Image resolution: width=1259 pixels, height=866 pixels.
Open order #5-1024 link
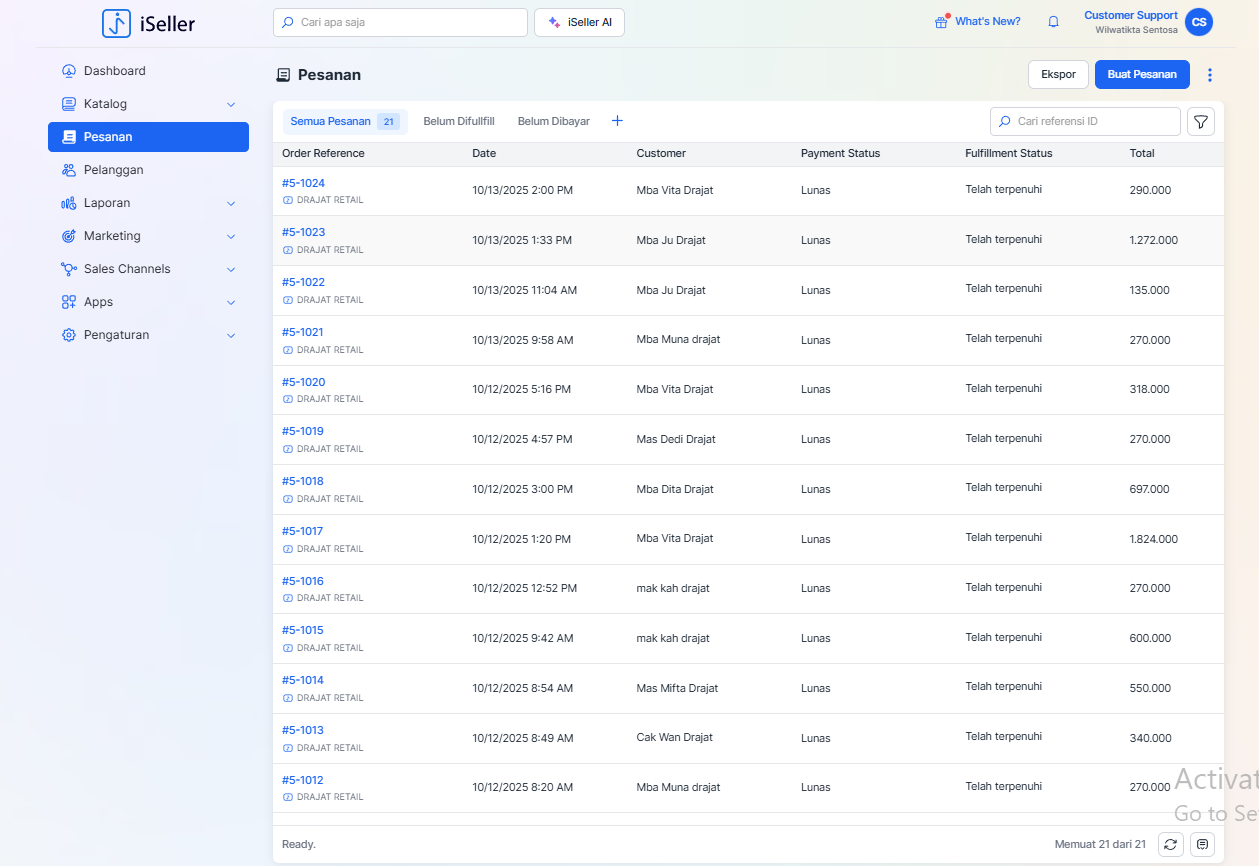pos(303,183)
